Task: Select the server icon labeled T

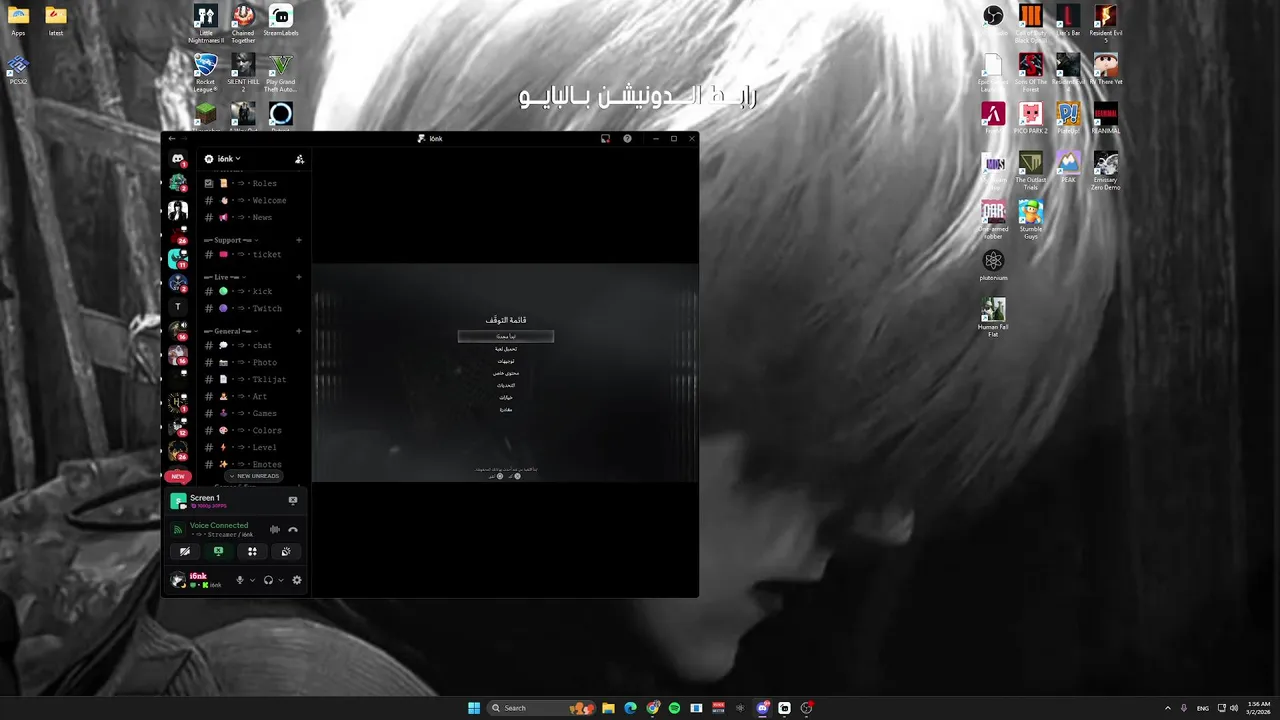Action: (178, 307)
